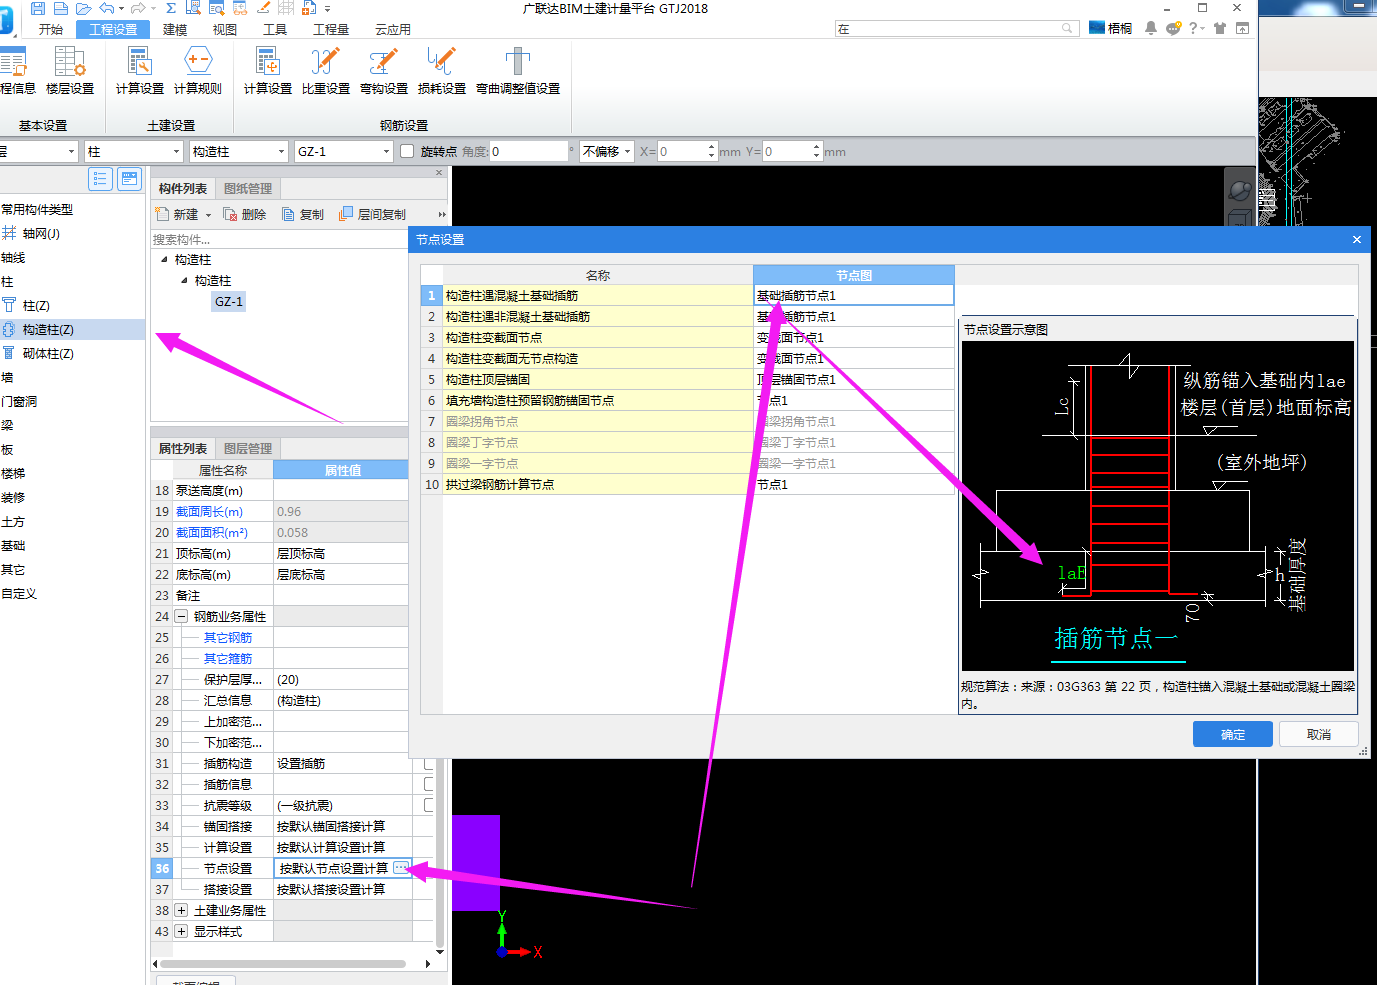Viewport: 1377px width, 985px height.
Task: Switch to 视图 ribbon tab
Action: point(225,29)
